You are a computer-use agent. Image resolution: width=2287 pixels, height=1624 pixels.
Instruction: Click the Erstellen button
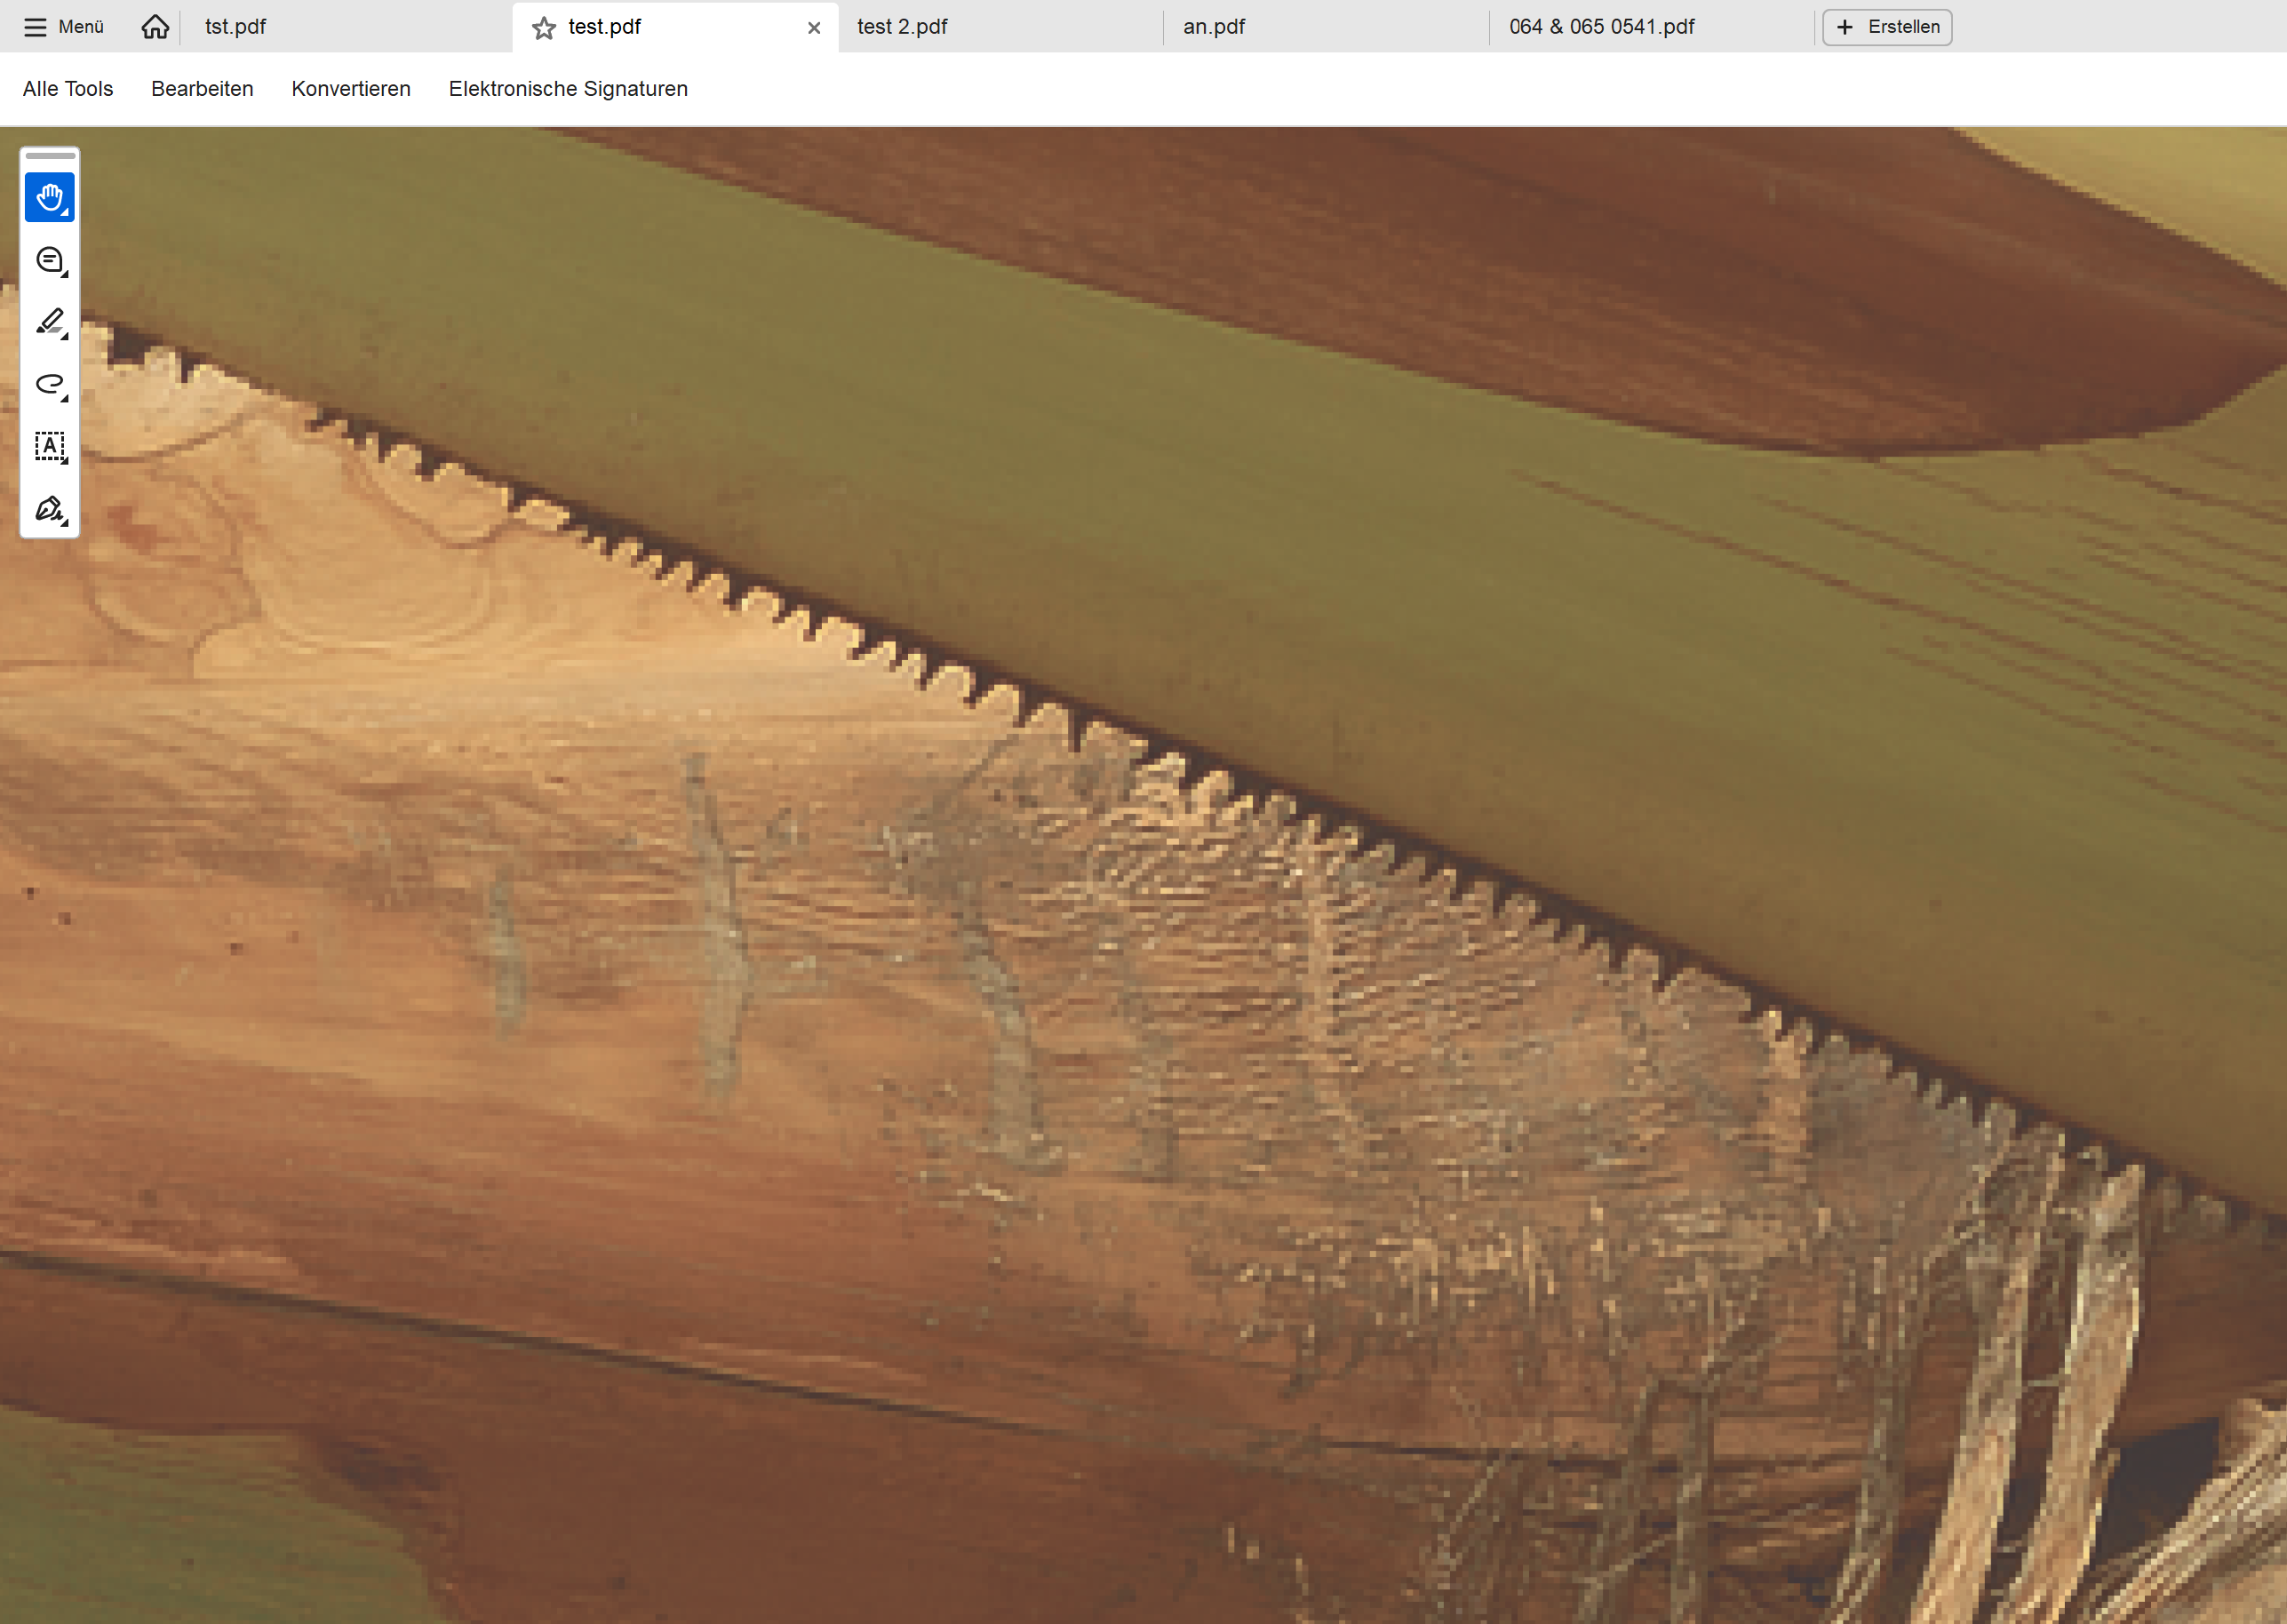pos(1887,27)
